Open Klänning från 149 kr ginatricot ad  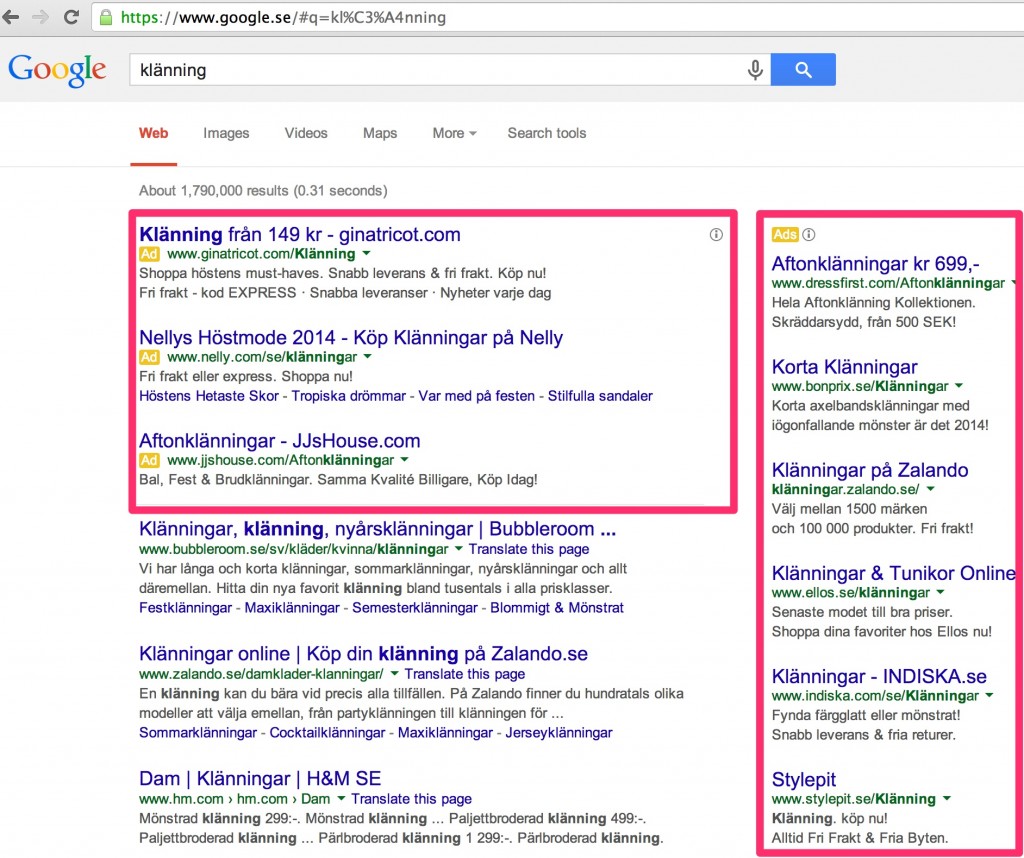300,234
